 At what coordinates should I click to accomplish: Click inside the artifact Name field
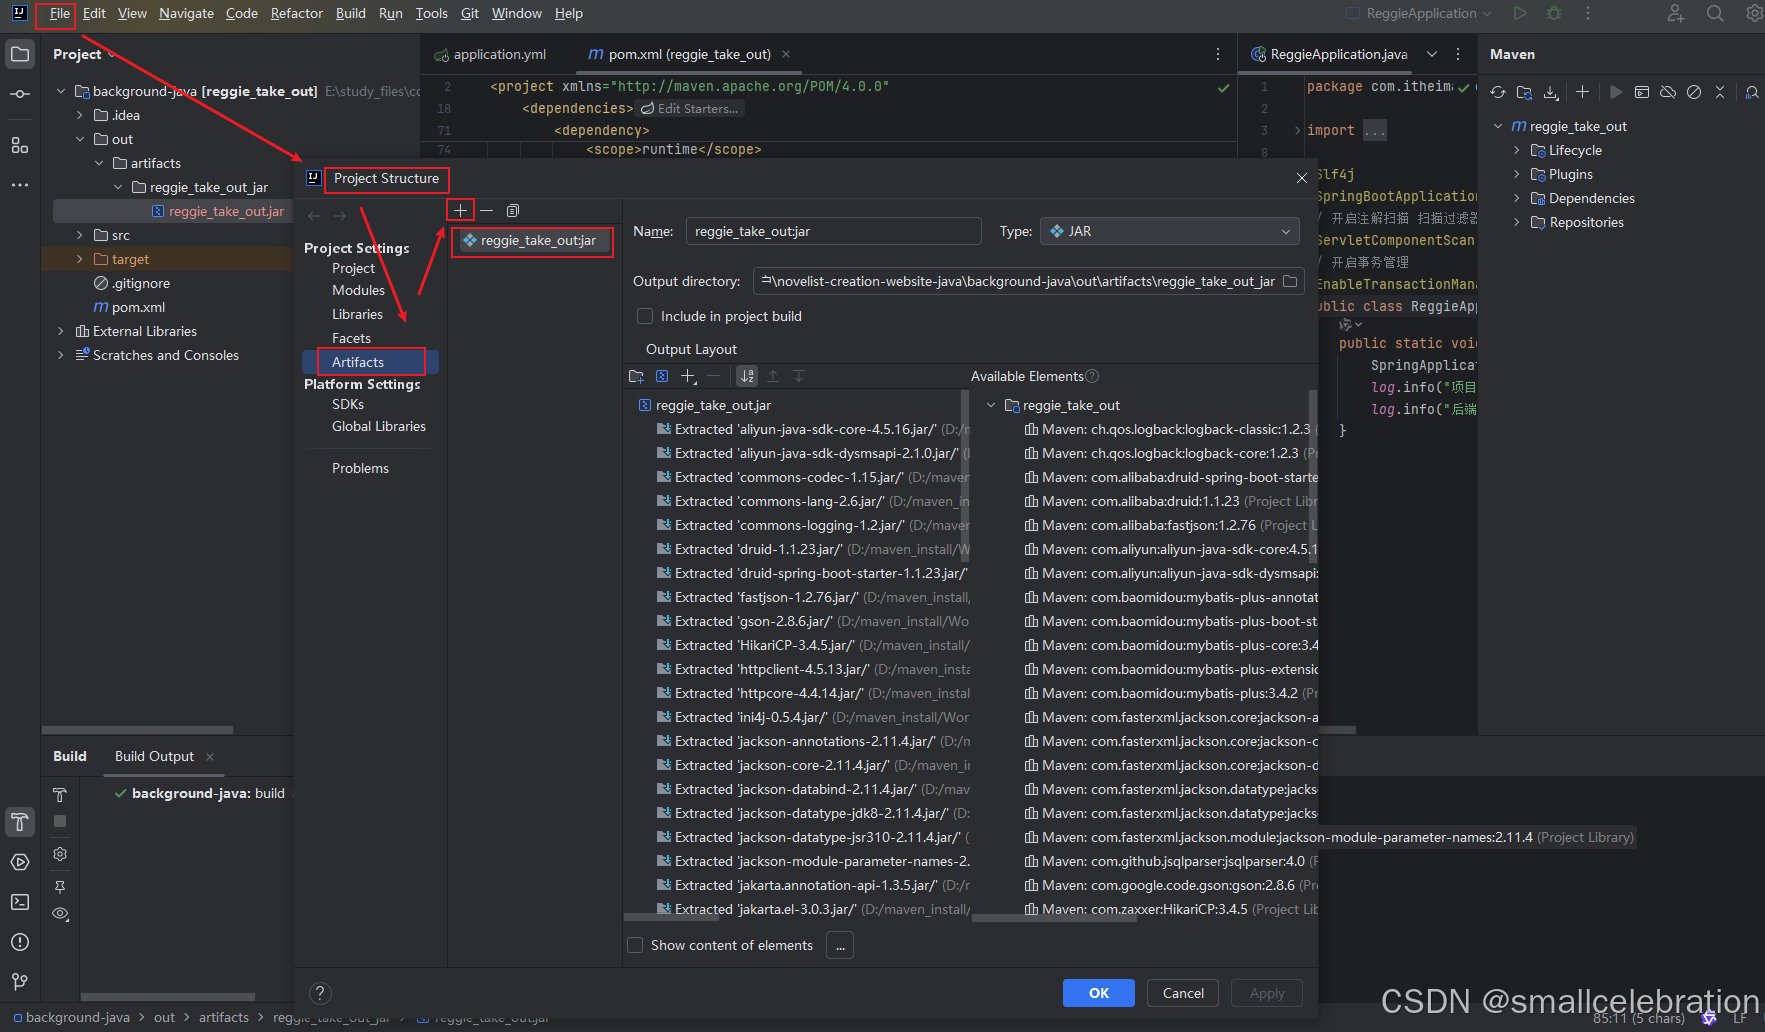coord(833,231)
